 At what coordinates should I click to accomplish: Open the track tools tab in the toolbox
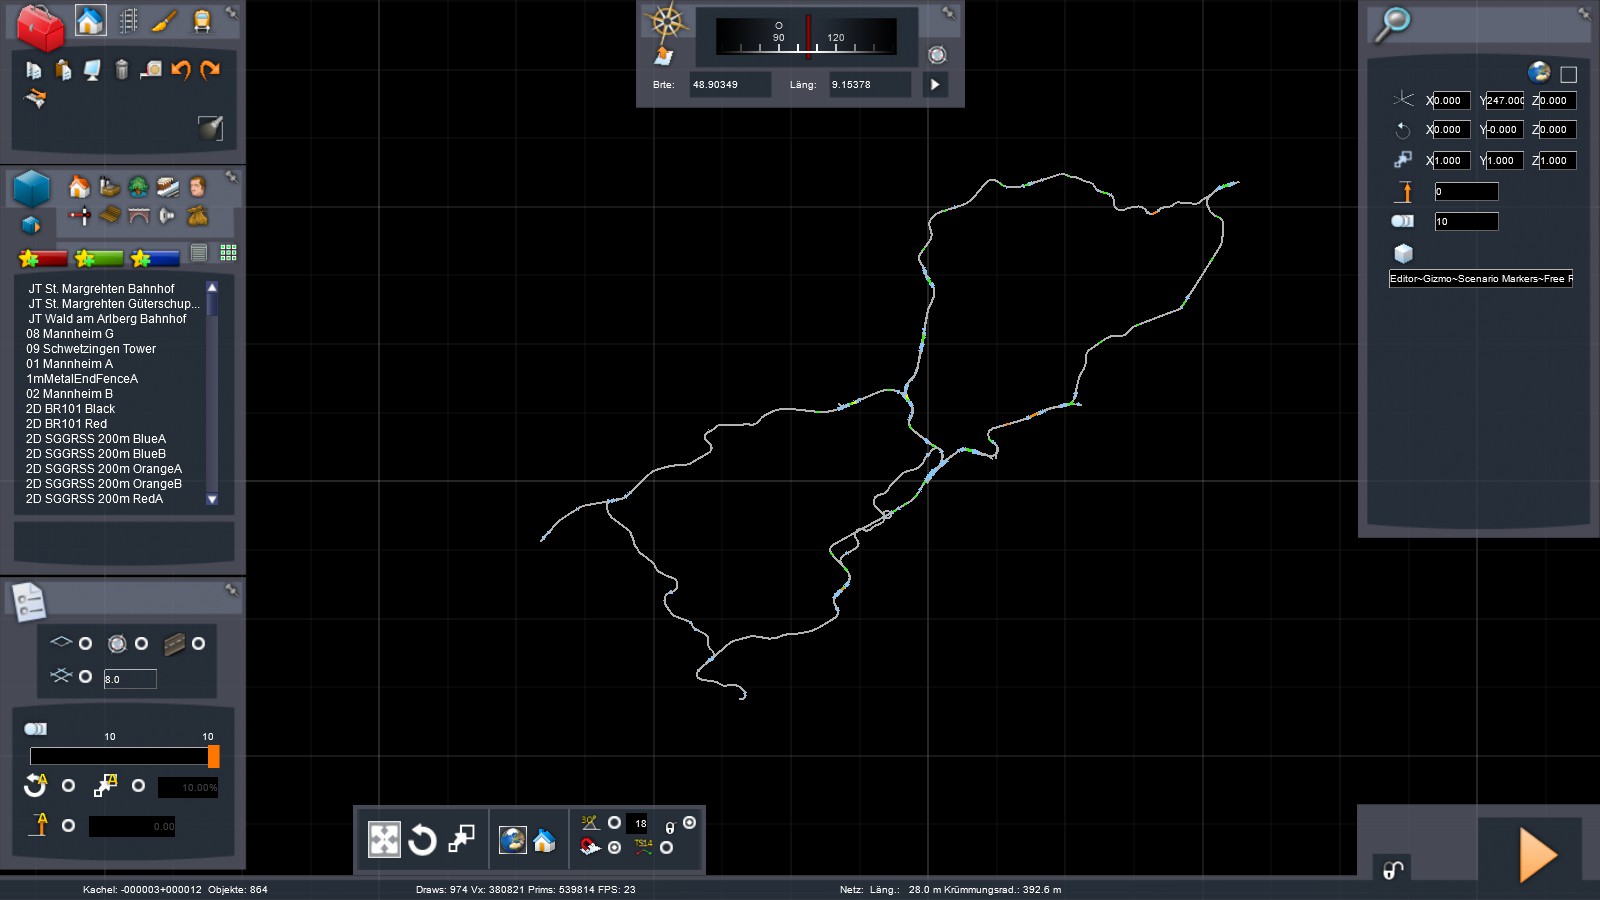click(x=128, y=21)
